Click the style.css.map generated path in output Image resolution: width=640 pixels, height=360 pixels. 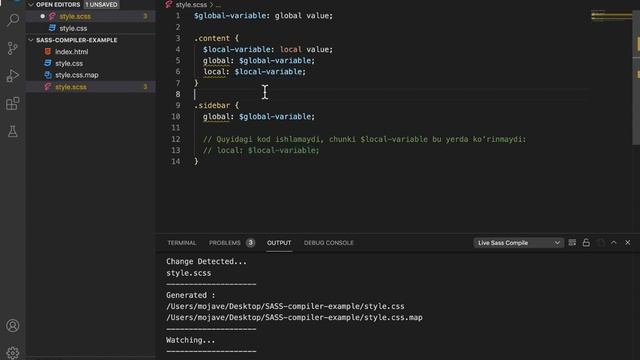tap(294, 318)
